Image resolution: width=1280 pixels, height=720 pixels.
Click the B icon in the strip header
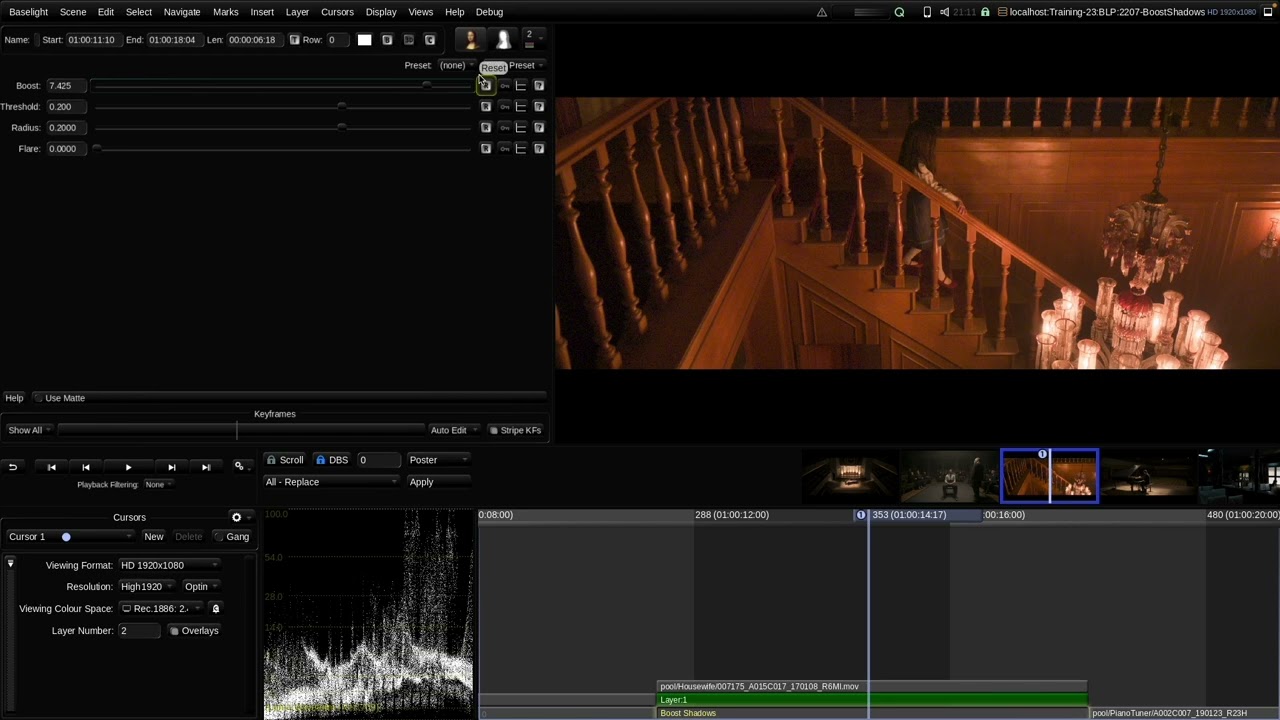[387, 40]
